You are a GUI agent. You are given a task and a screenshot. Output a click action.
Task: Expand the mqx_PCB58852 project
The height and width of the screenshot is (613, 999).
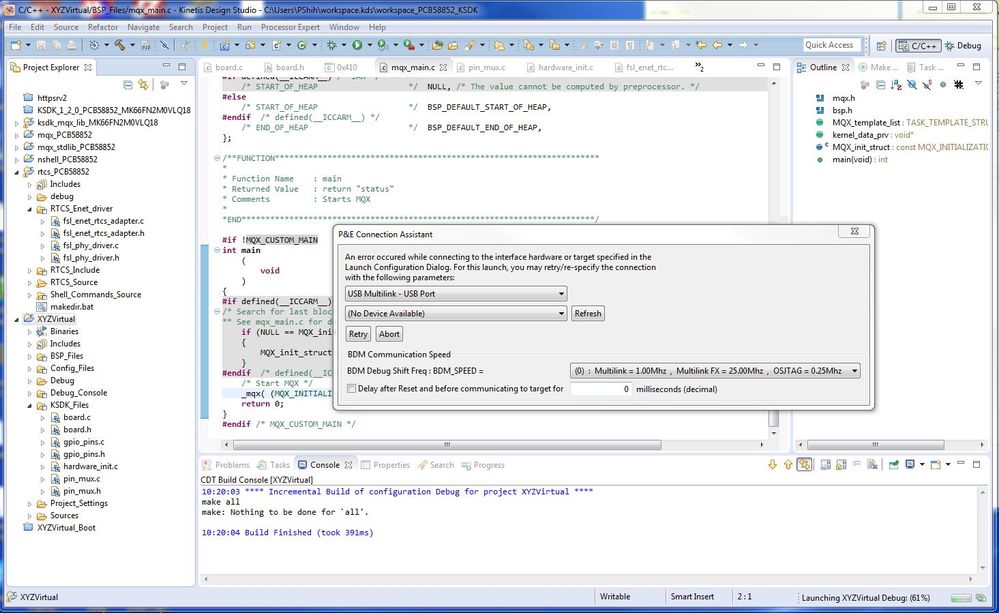(x=17, y=135)
